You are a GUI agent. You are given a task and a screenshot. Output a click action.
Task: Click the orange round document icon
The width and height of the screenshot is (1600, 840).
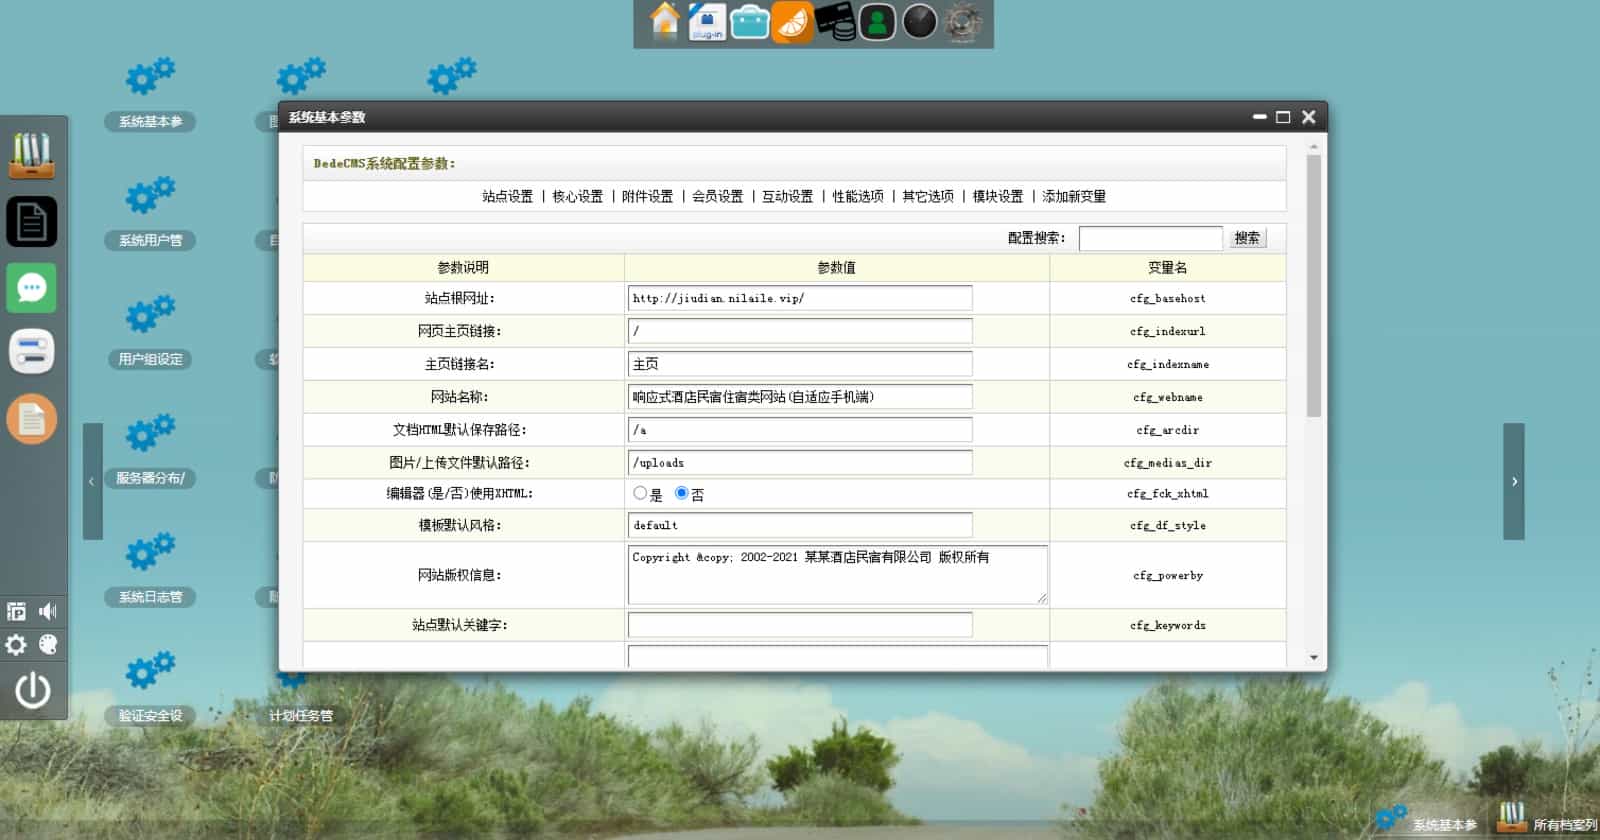tap(32, 419)
